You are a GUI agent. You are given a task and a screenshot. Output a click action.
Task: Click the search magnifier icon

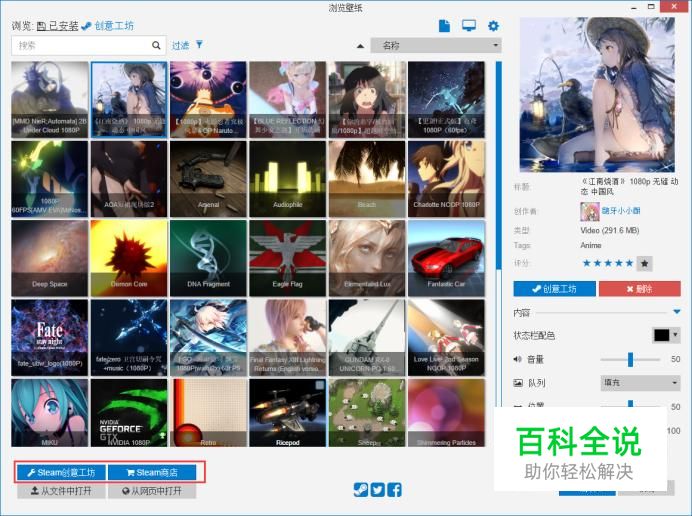[x=156, y=45]
